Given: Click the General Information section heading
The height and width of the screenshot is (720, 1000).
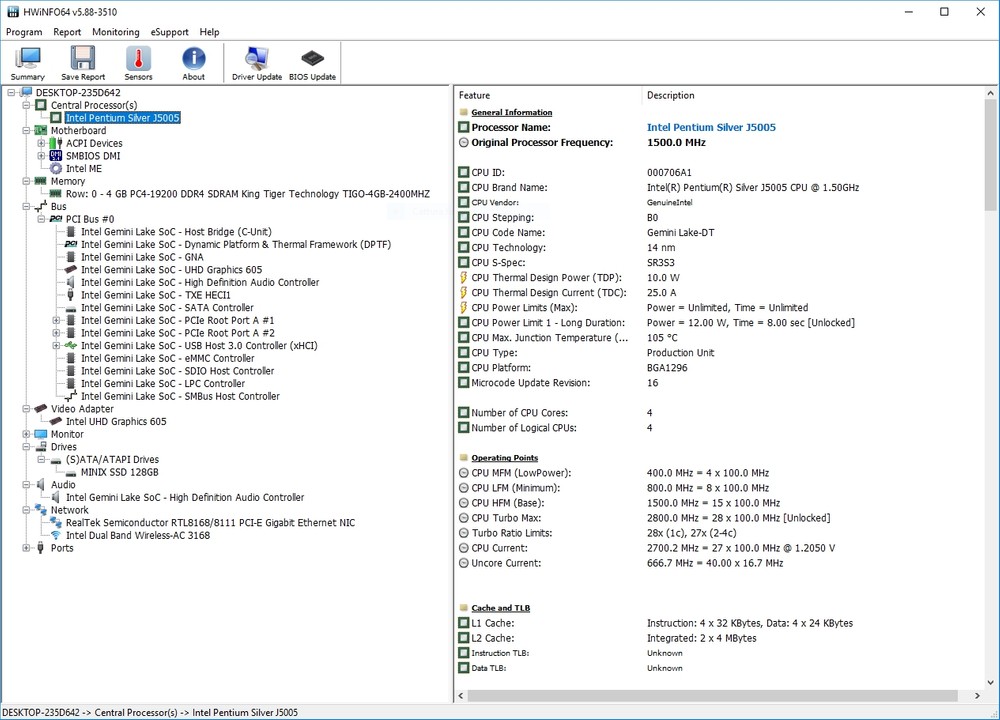Looking at the screenshot, I should point(511,112).
